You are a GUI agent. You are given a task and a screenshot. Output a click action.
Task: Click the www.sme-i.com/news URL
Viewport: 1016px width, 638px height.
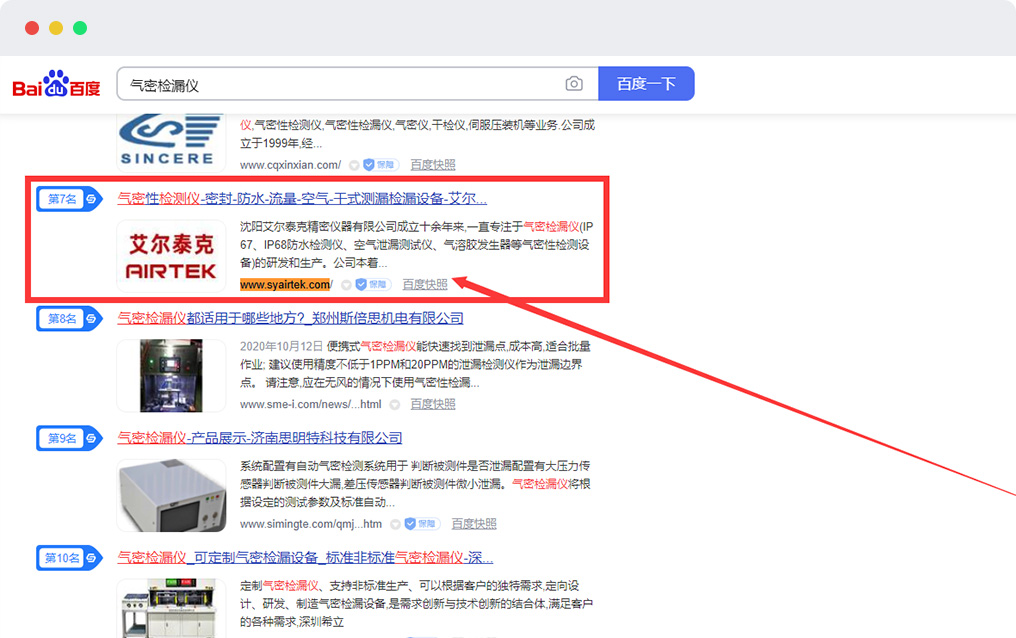310,404
